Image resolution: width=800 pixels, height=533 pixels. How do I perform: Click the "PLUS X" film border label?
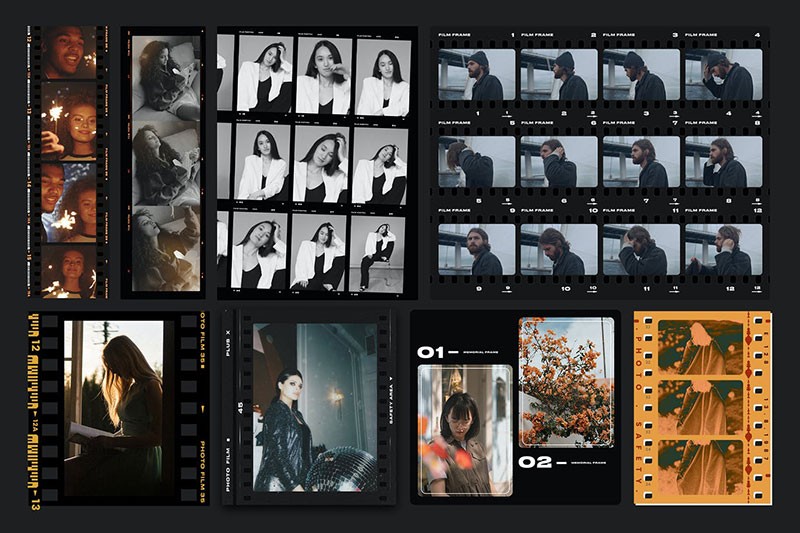tap(228, 344)
